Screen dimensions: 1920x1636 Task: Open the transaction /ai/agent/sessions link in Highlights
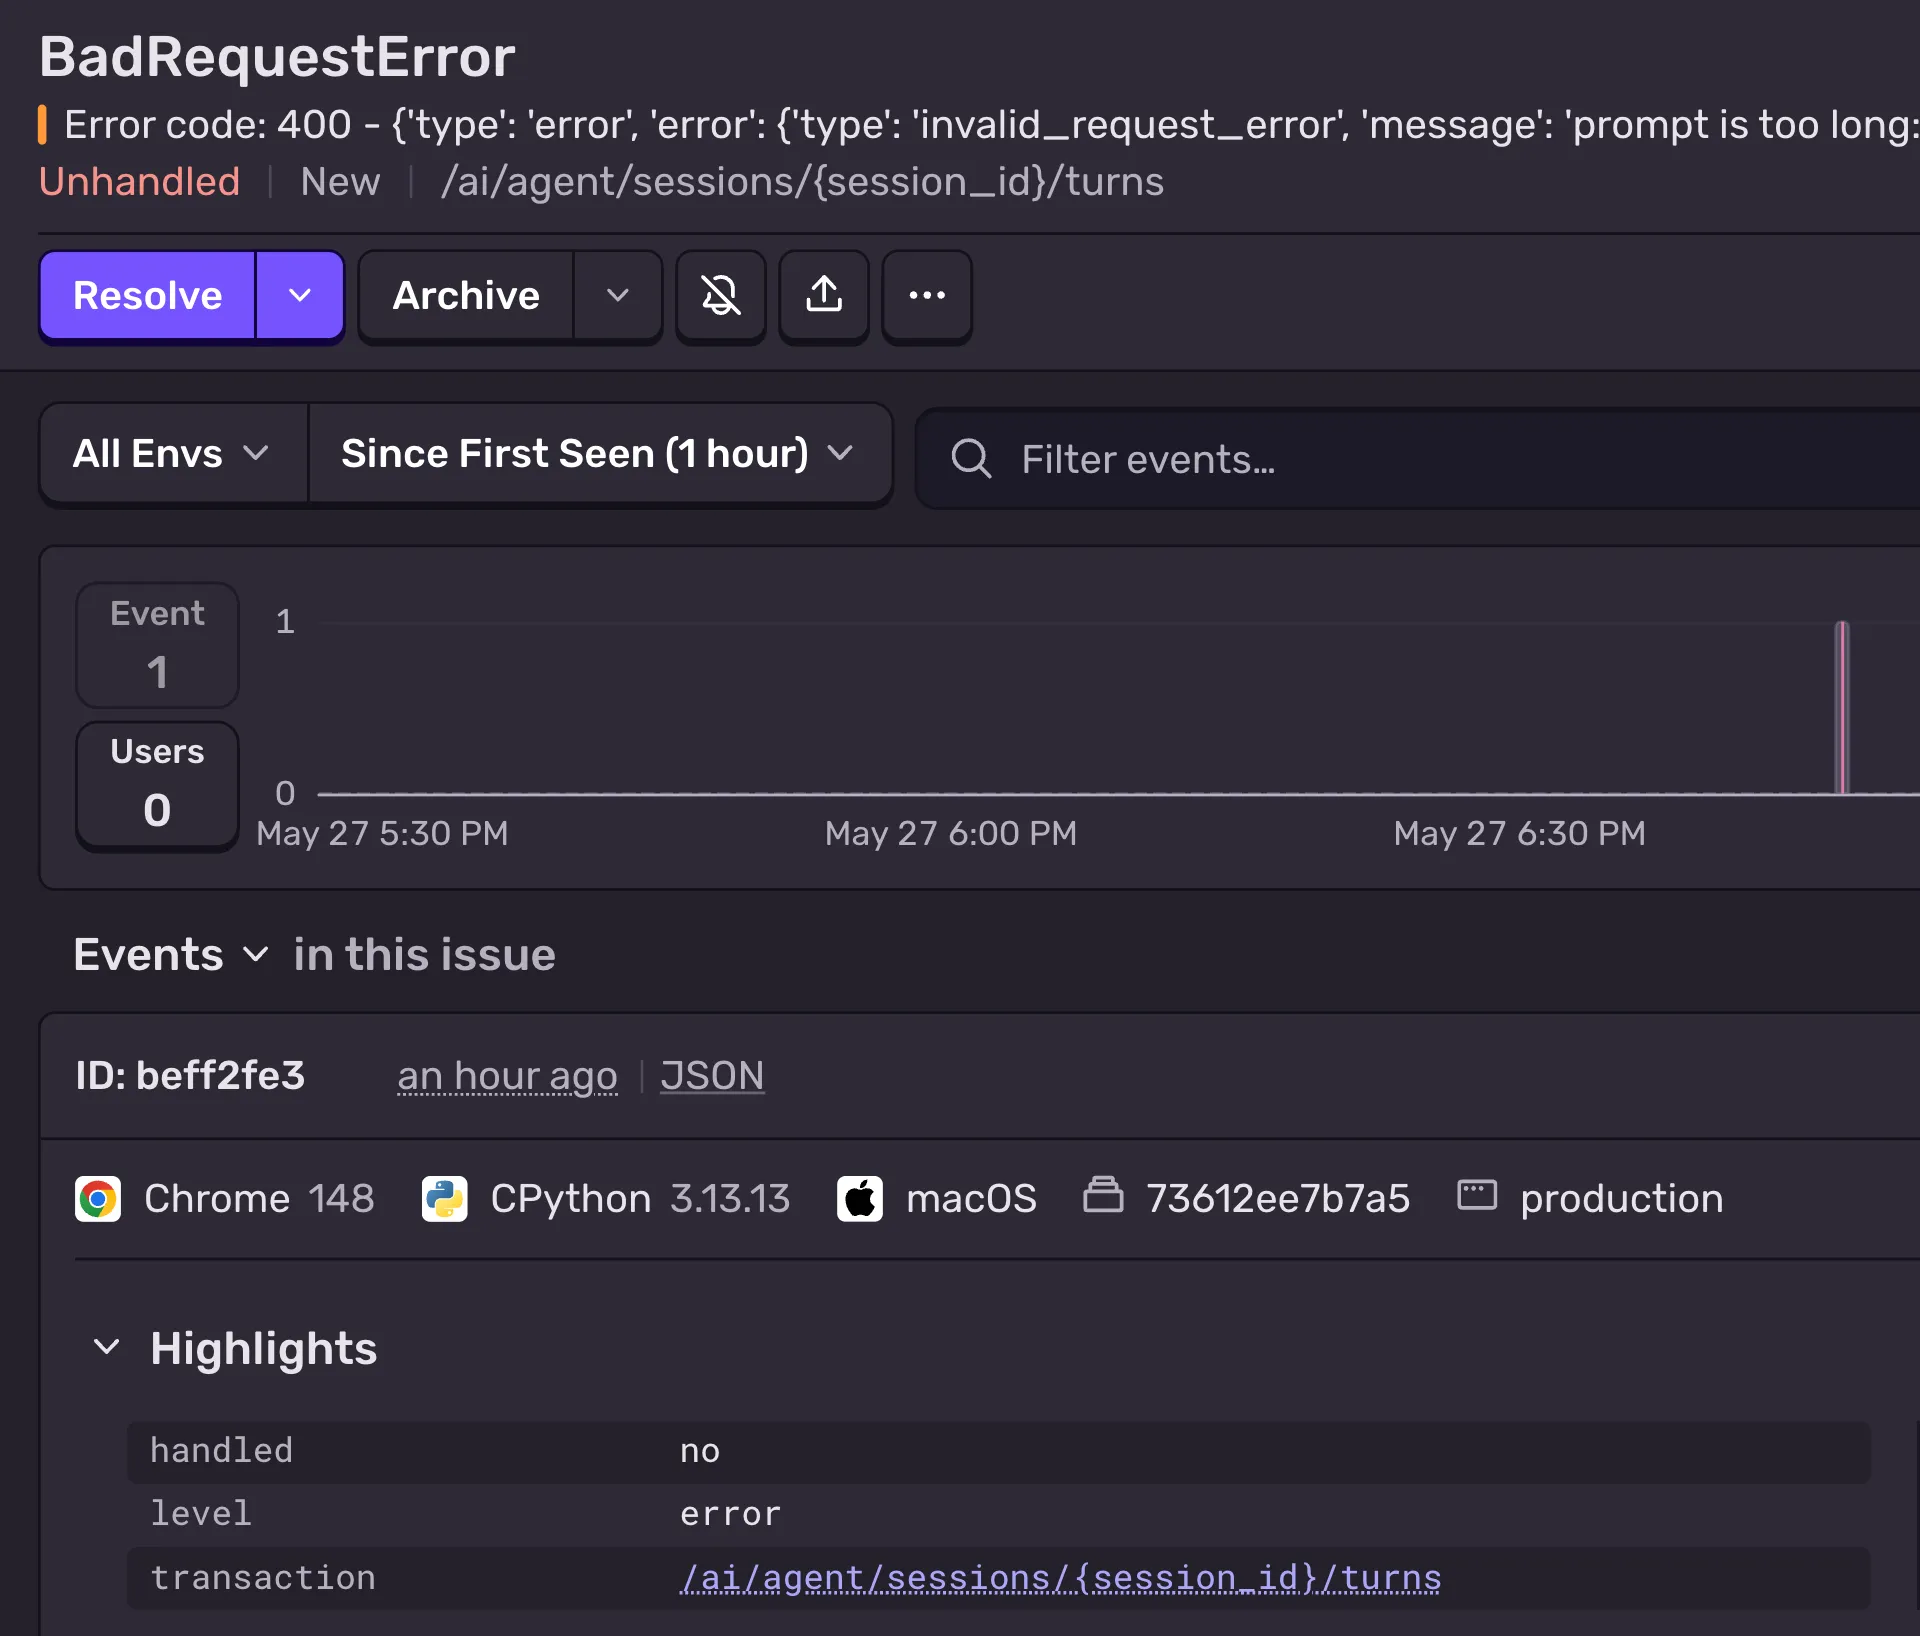pos(1060,1578)
